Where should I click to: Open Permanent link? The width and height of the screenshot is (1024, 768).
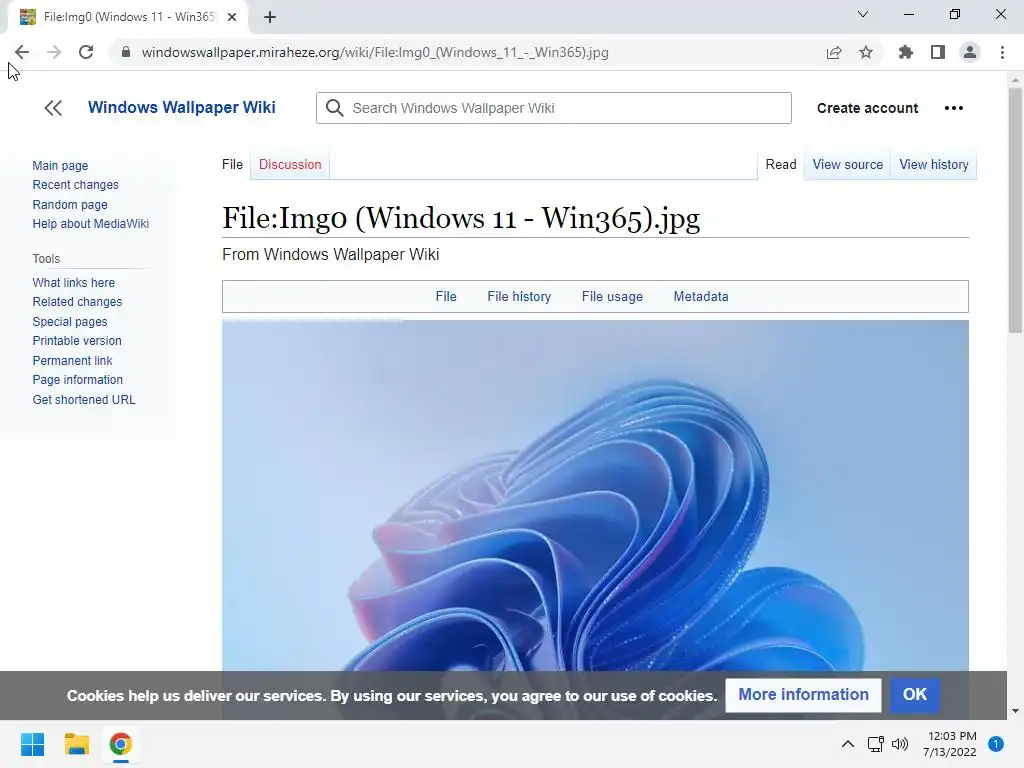[72, 360]
